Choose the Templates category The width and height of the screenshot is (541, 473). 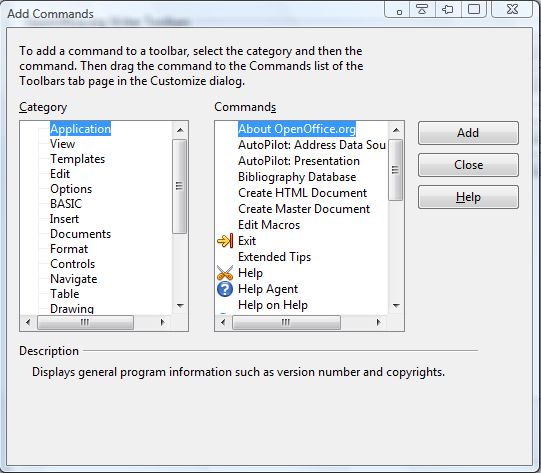[78, 159]
